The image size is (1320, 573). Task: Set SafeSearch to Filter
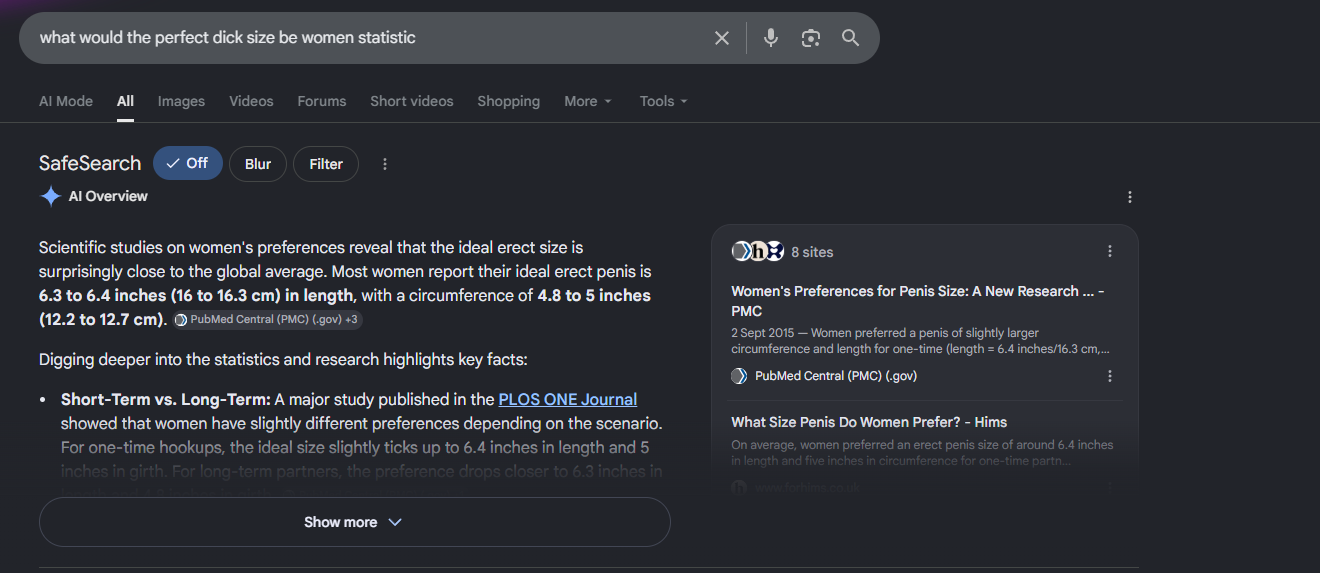pyautogui.click(x=326, y=164)
